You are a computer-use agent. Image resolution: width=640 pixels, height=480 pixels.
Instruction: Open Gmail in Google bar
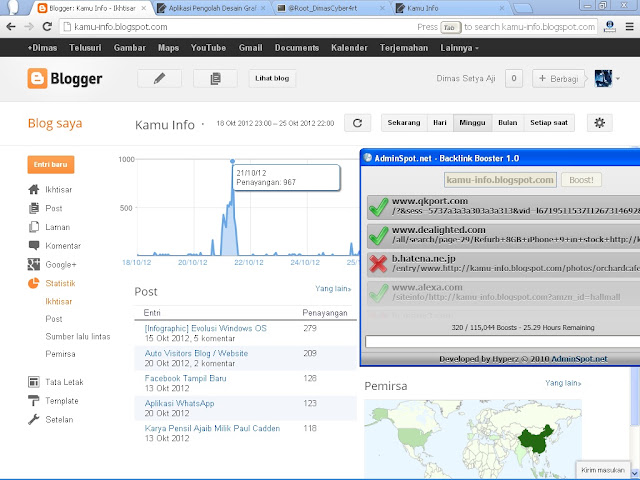point(251,48)
